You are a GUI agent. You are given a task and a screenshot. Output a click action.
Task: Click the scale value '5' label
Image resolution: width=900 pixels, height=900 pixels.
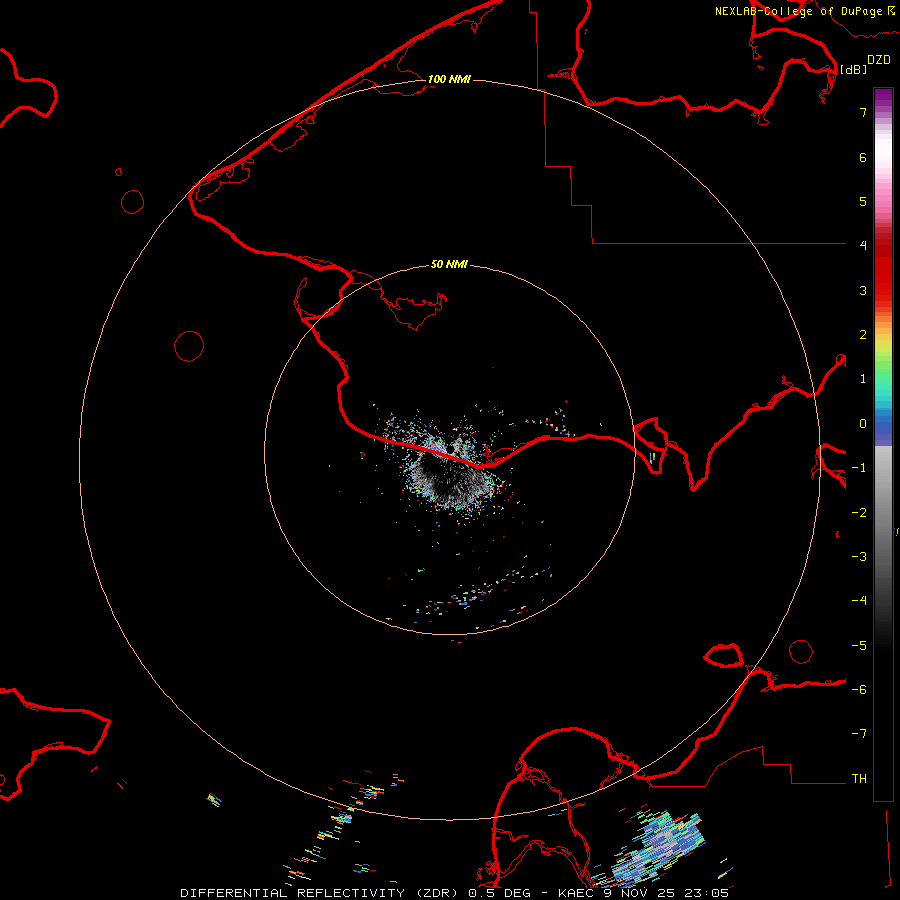click(863, 201)
